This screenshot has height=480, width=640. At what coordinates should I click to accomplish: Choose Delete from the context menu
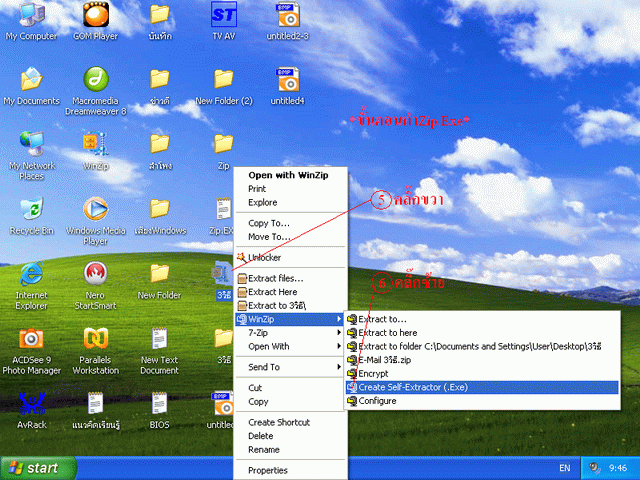pyautogui.click(x=291, y=436)
